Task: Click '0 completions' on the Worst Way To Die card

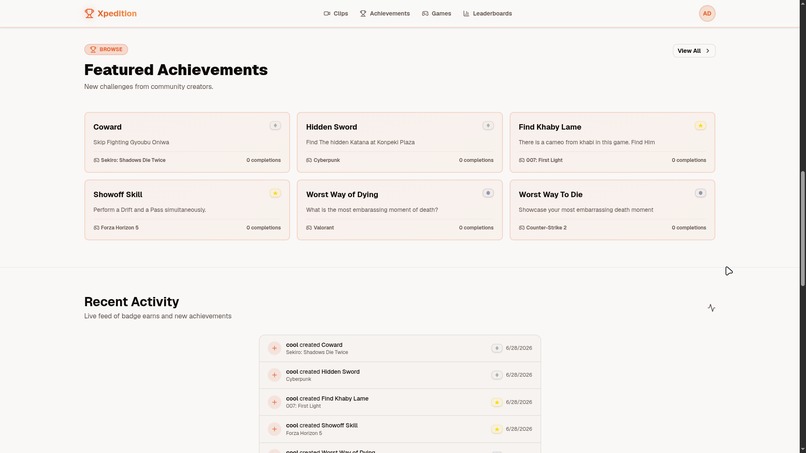Action: (689, 228)
